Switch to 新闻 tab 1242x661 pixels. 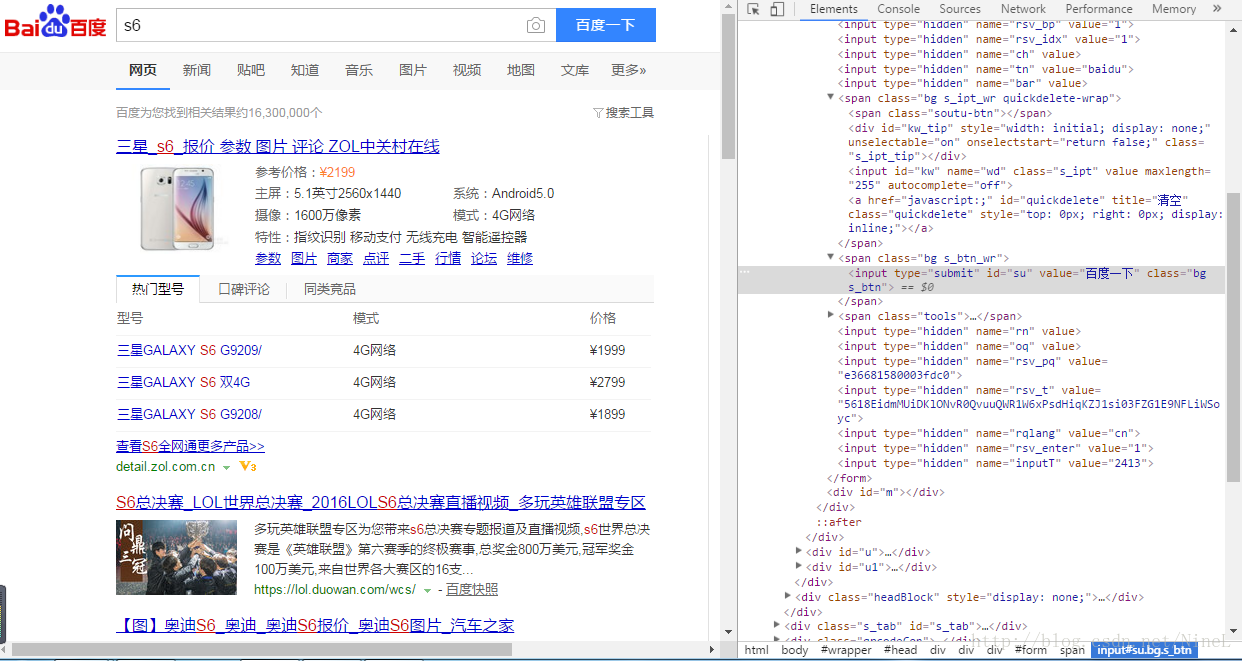point(197,70)
